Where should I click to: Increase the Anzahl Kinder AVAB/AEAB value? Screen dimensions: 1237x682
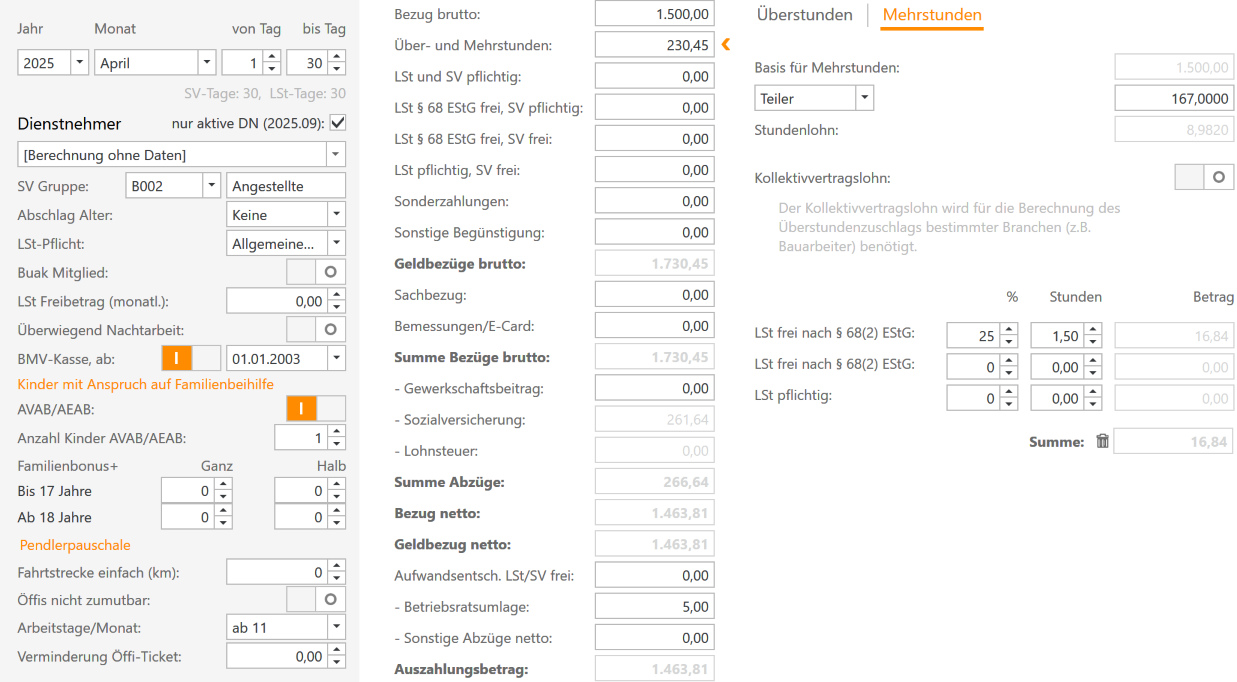337,432
